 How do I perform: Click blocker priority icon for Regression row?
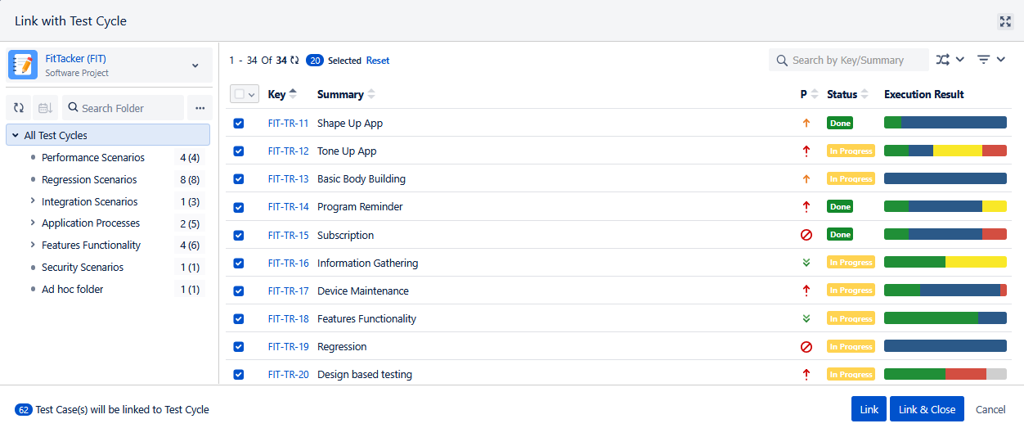pos(806,346)
